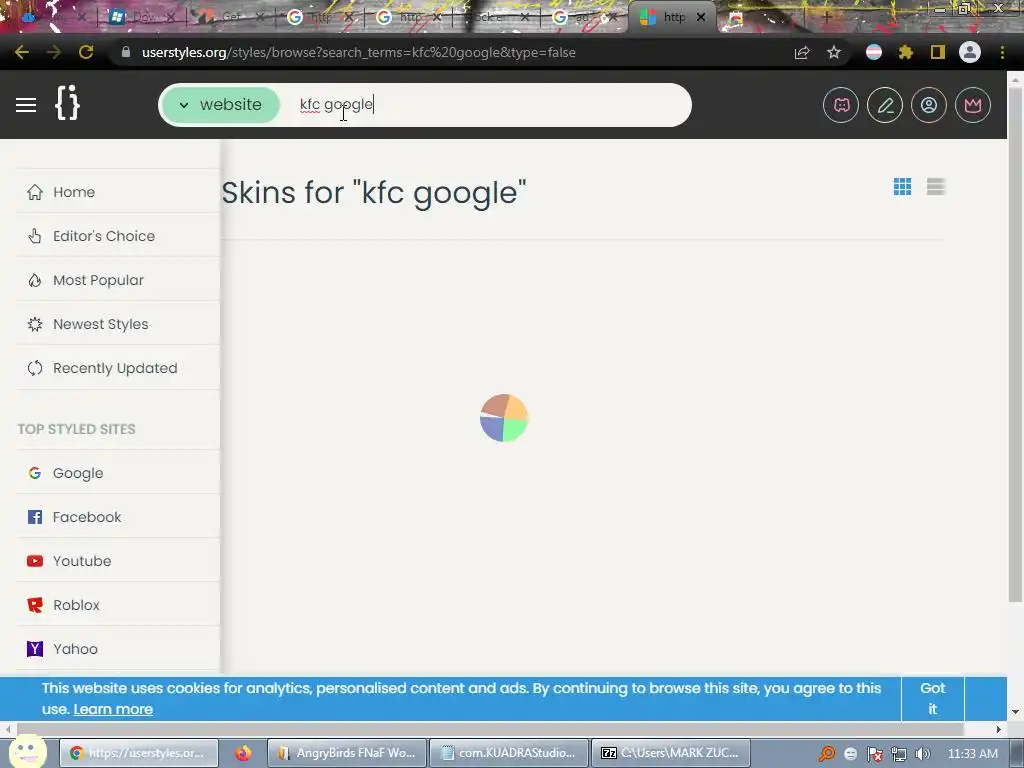Open a new browser tab
The image size is (1024, 768).
coord(827,18)
